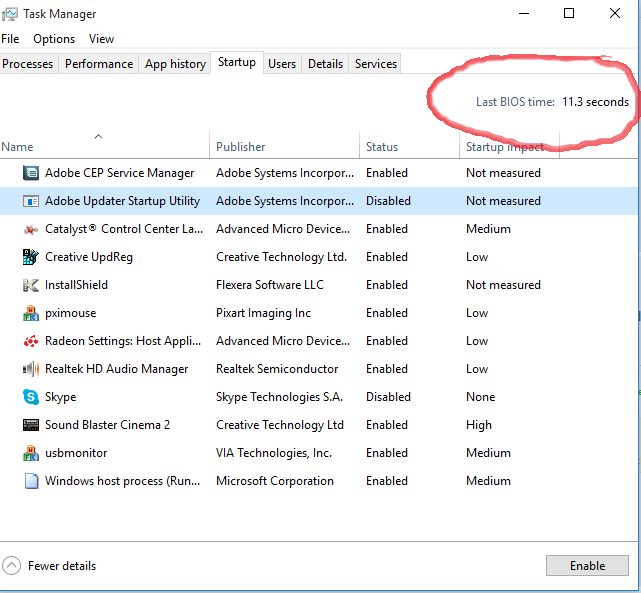Click the Enable button
The height and width of the screenshot is (593, 641).
[x=587, y=566]
